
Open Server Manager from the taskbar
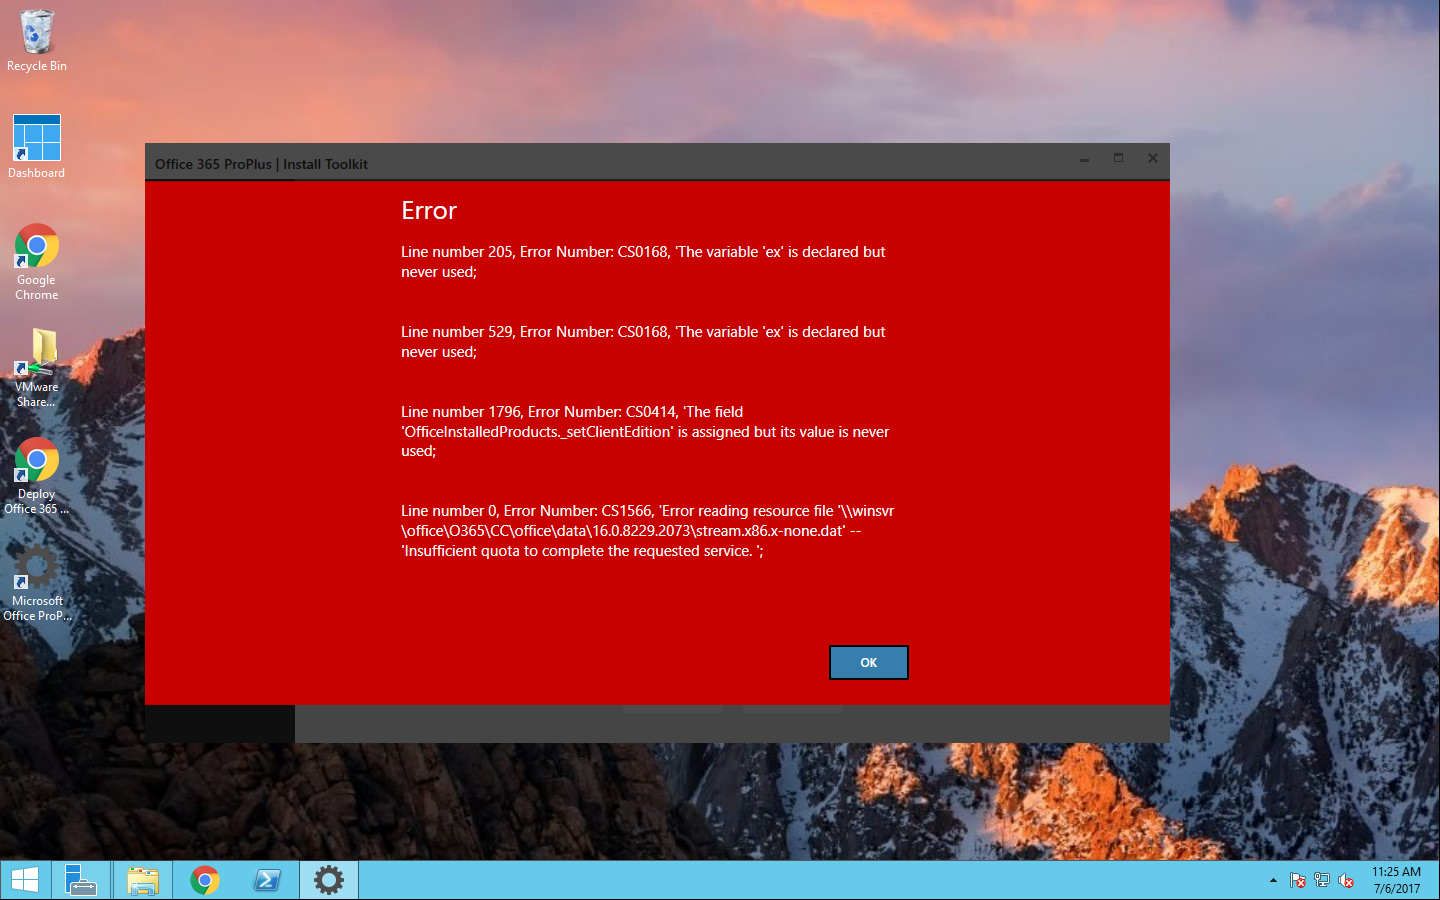[x=80, y=879]
